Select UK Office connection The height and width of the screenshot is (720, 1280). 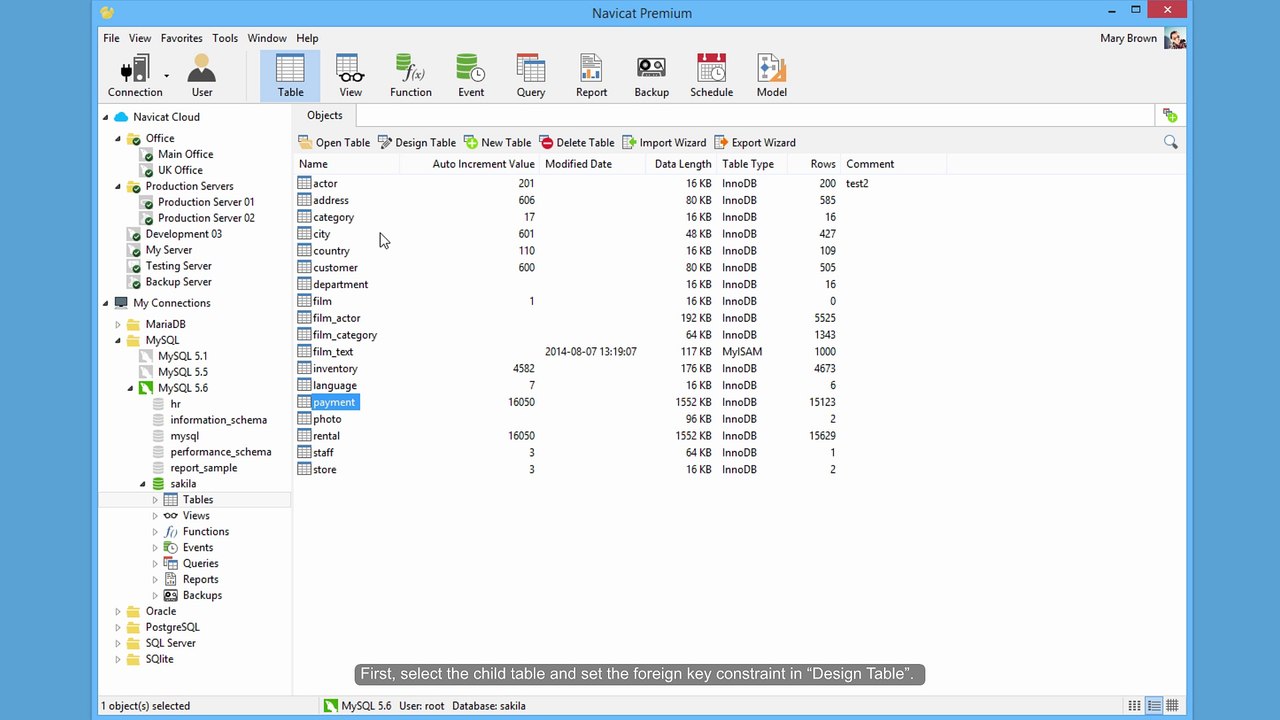tap(180, 170)
